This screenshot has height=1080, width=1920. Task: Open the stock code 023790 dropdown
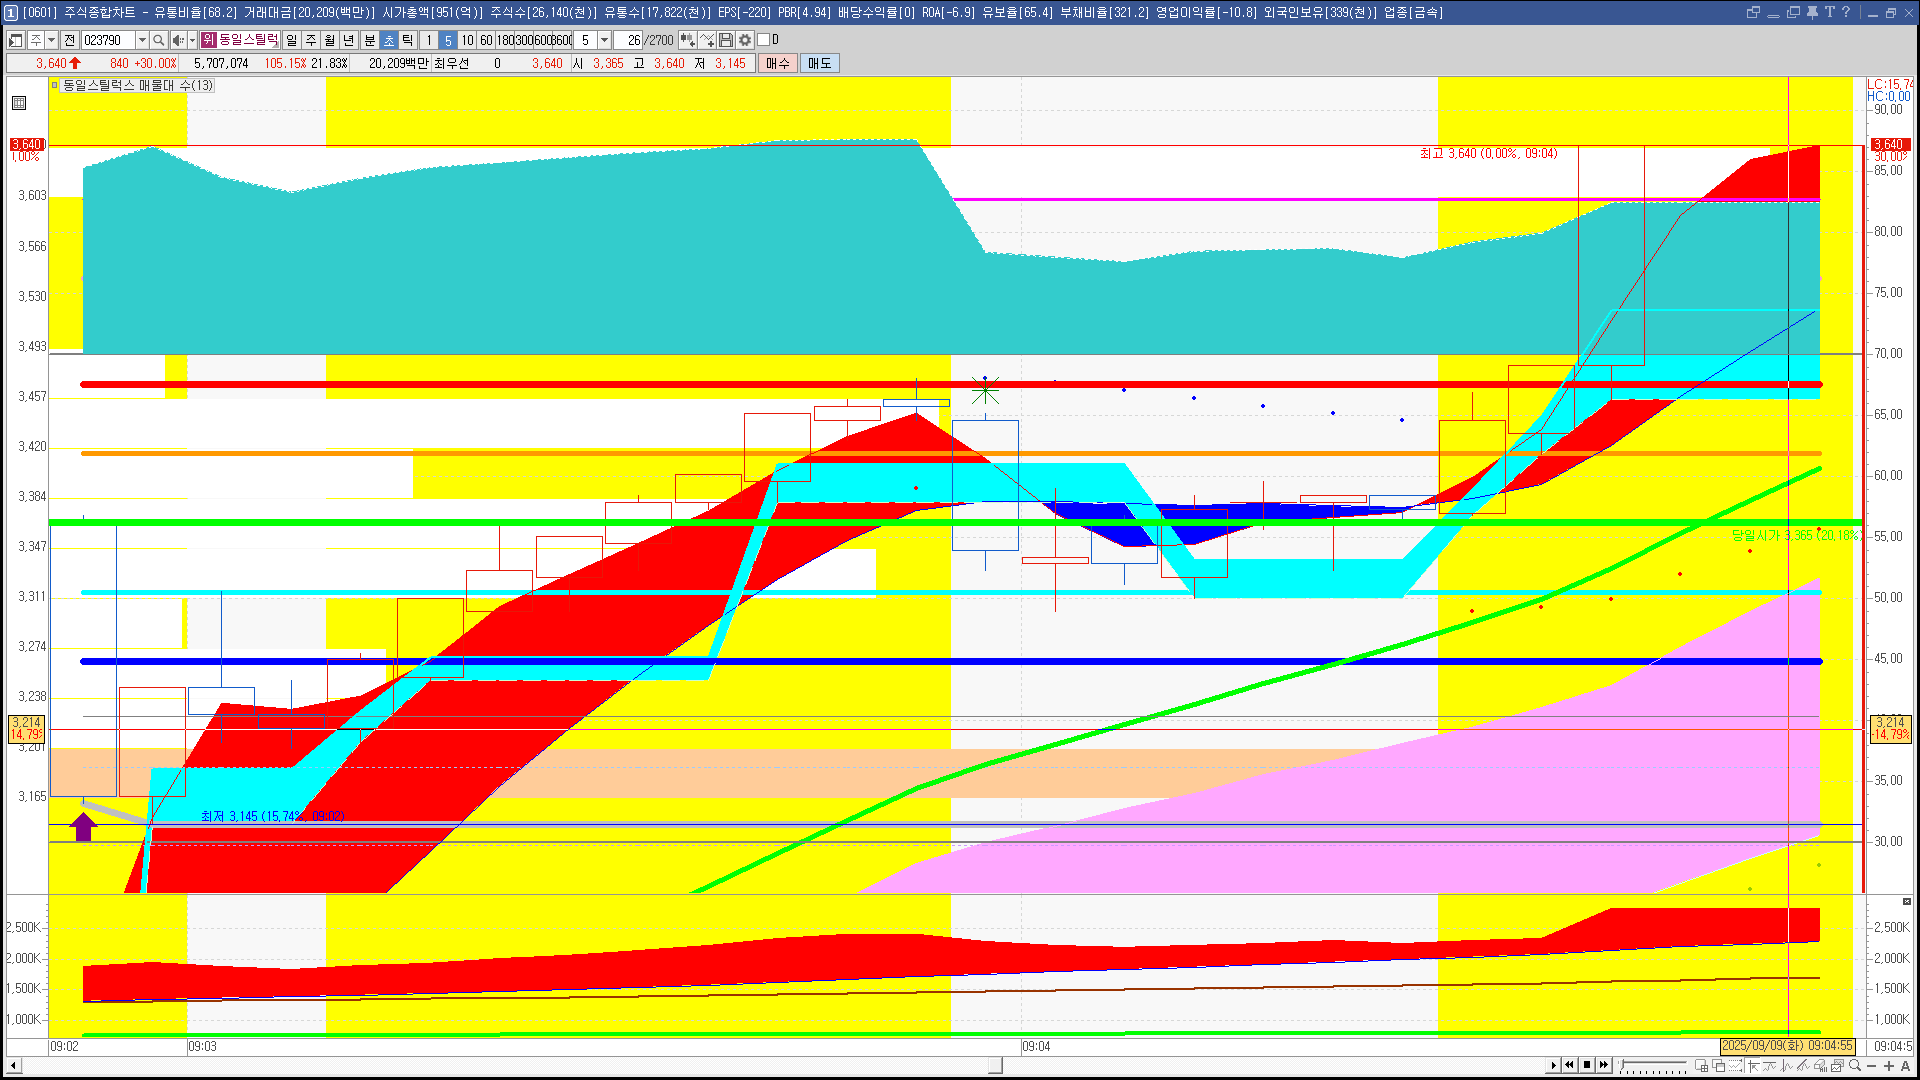[142, 40]
